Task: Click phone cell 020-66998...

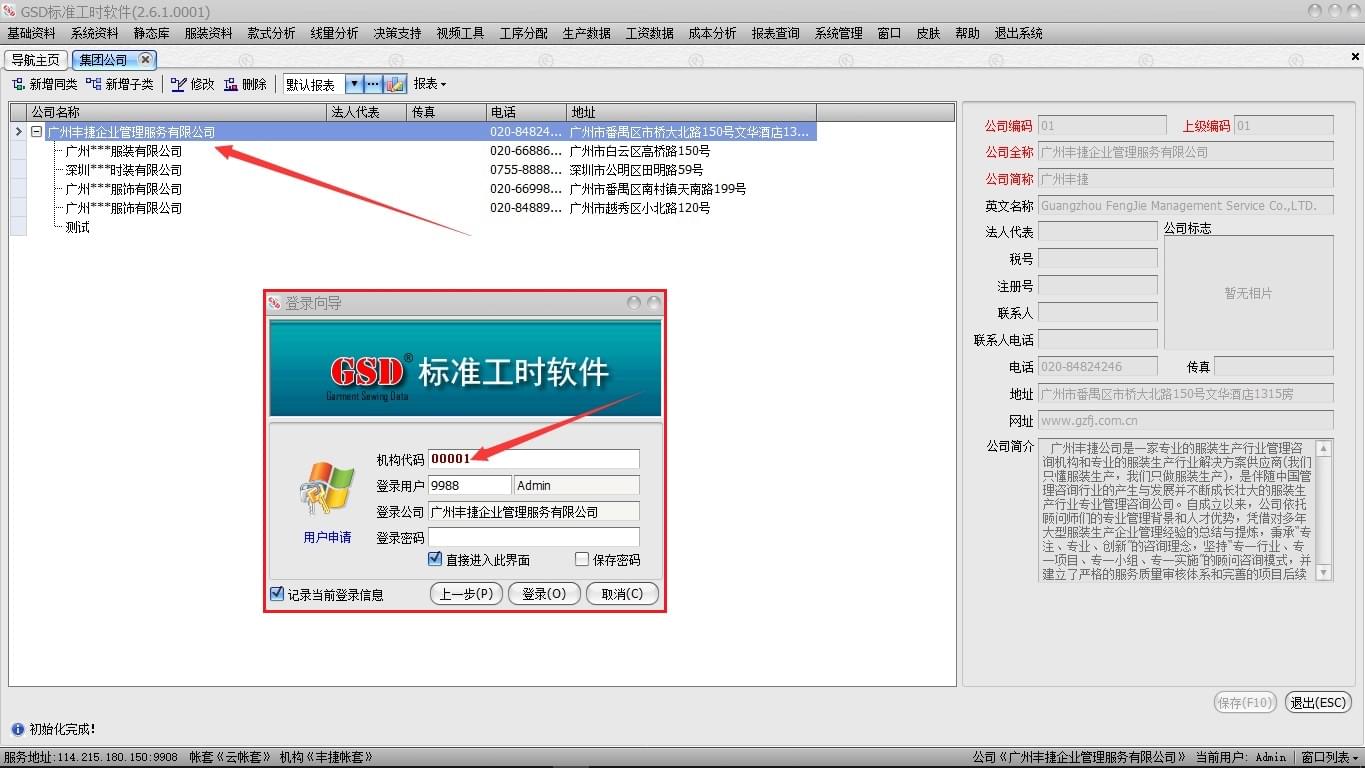Action: pyautogui.click(x=526, y=189)
